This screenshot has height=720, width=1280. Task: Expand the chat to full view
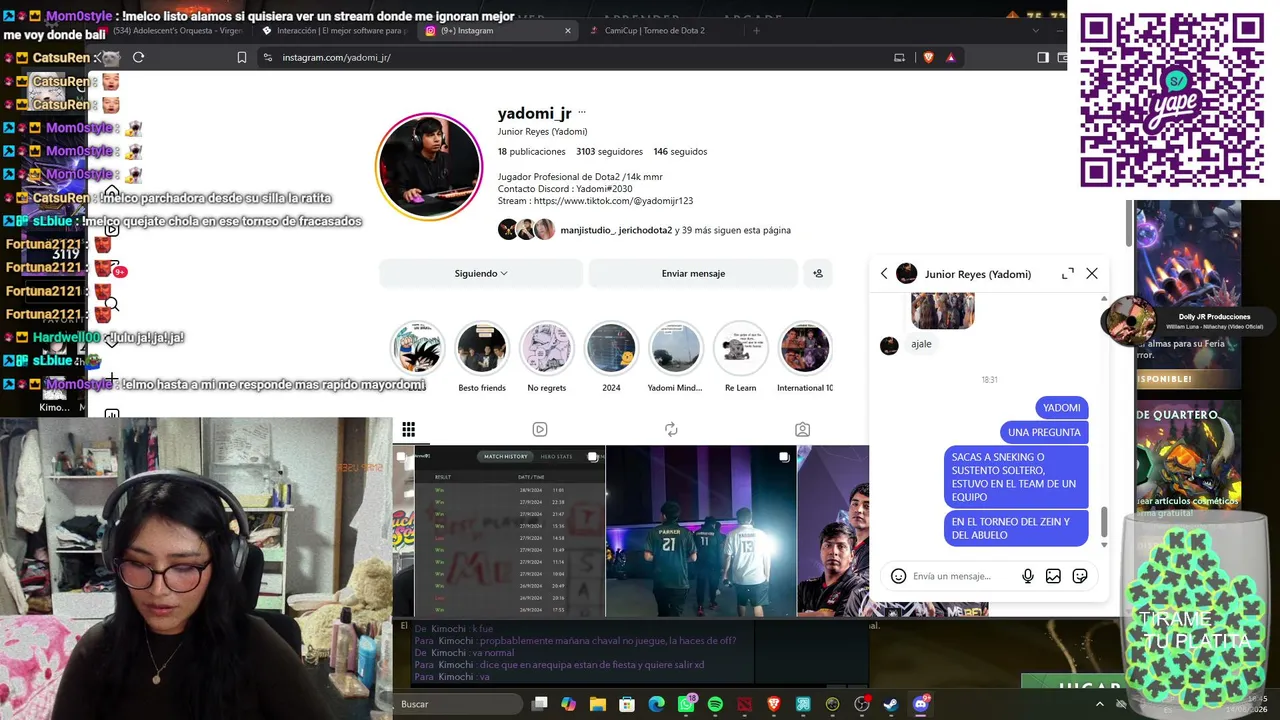tap(1068, 273)
